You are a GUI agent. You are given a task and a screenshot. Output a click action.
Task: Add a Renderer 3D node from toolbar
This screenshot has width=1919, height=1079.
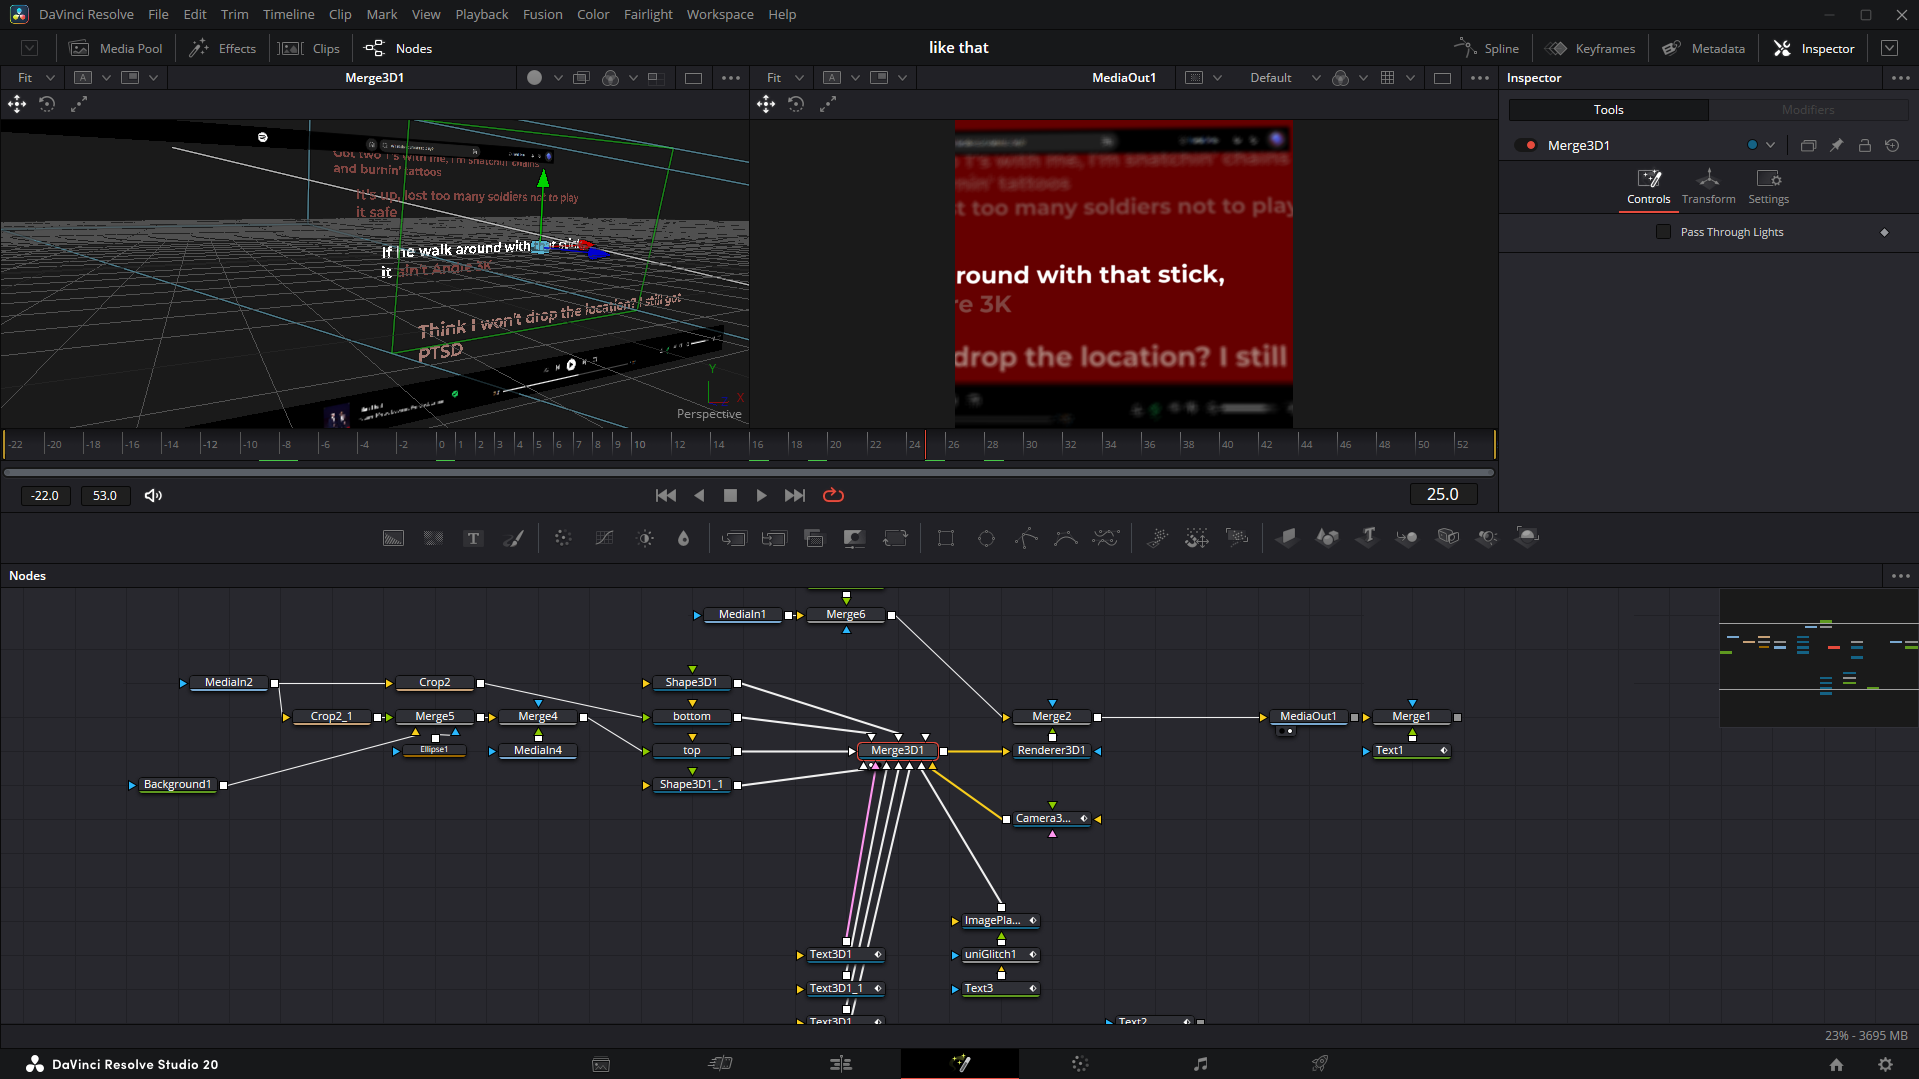(x=1527, y=538)
